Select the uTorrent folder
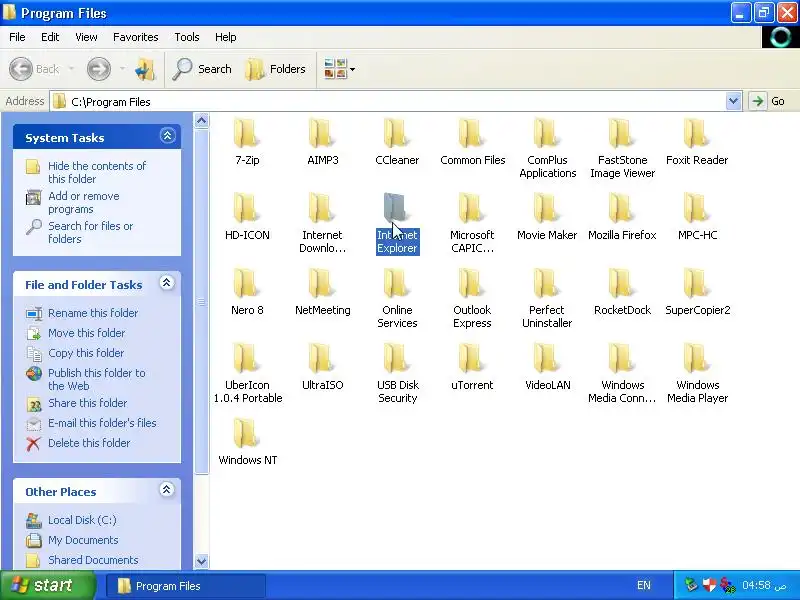This screenshot has width=800, height=600. pyautogui.click(x=472, y=366)
